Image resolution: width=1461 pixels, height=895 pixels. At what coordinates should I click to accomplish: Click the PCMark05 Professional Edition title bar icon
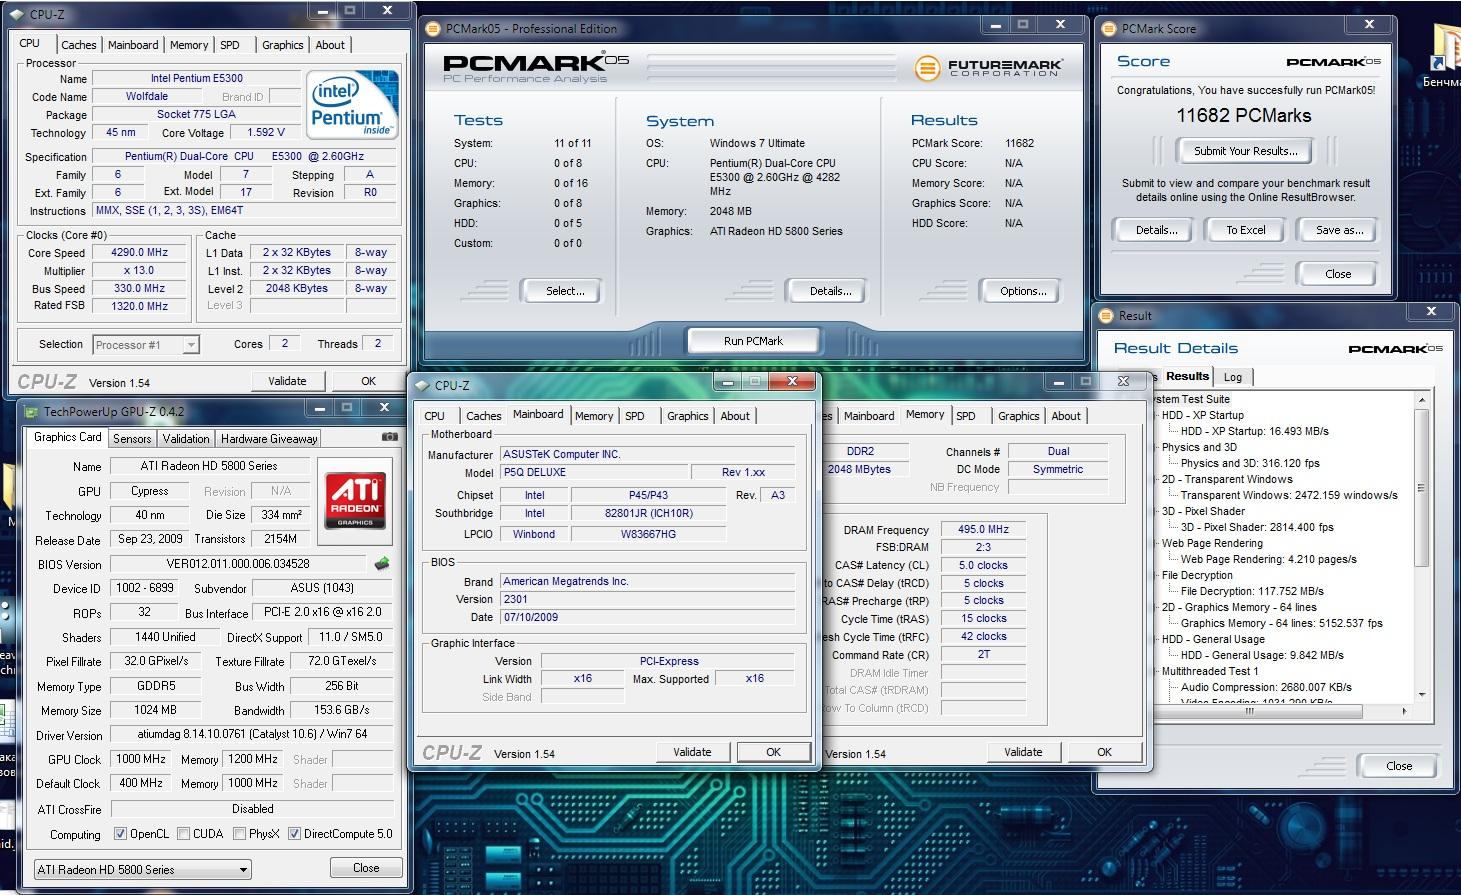pos(434,28)
